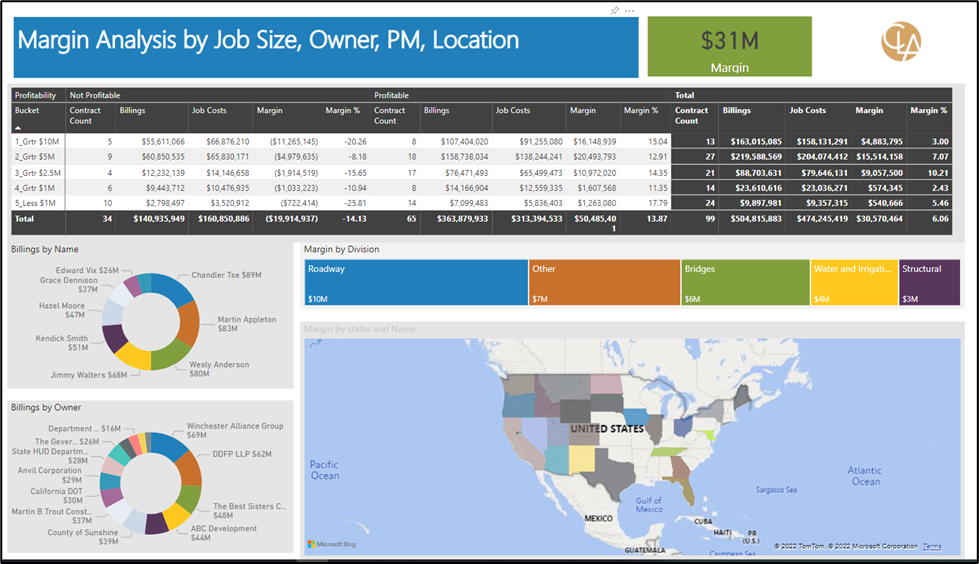The width and height of the screenshot is (979, 564).
Task: Click the pin visual icon above the title
Action: 615,10
